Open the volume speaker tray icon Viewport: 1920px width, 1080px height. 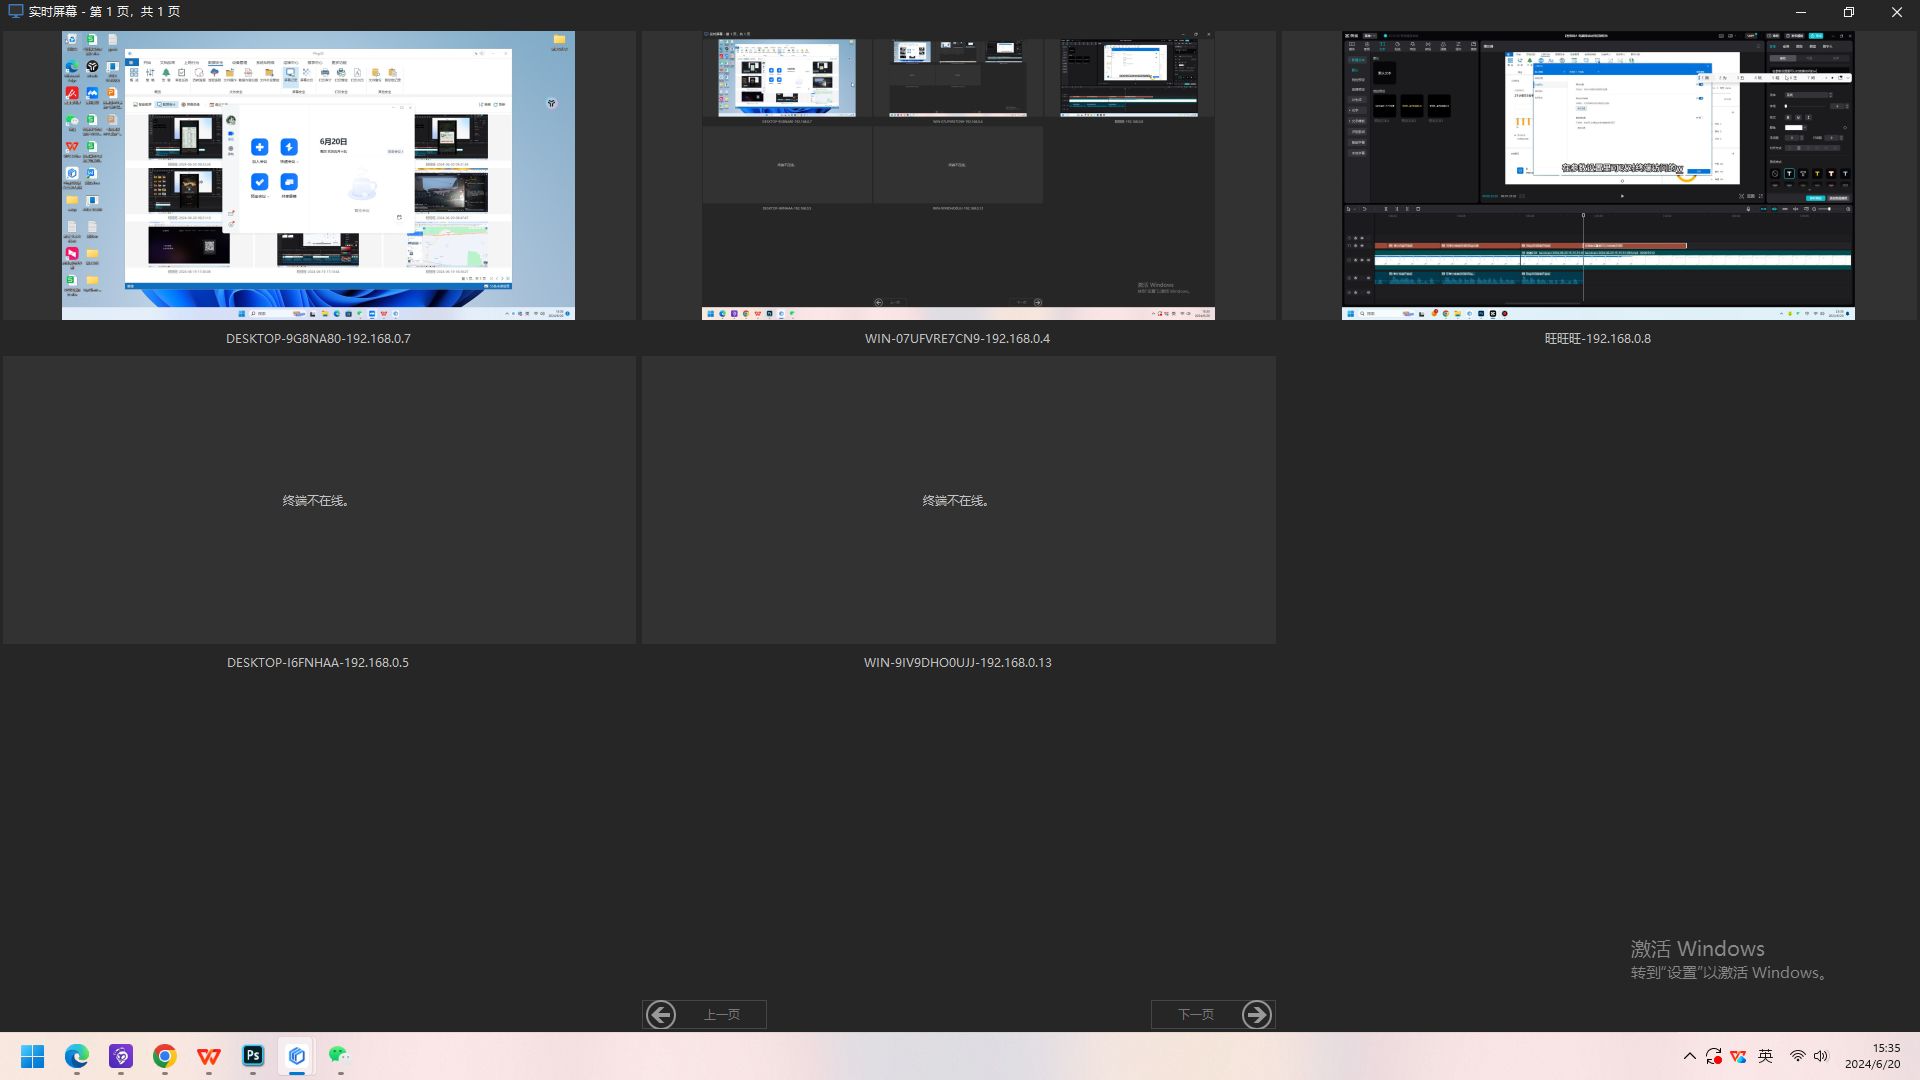(1821, 1056)
